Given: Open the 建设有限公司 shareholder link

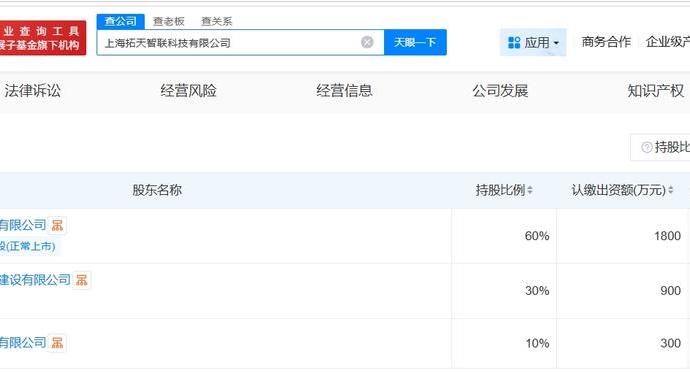Looking at the screenshot, I should click(35, 280).
